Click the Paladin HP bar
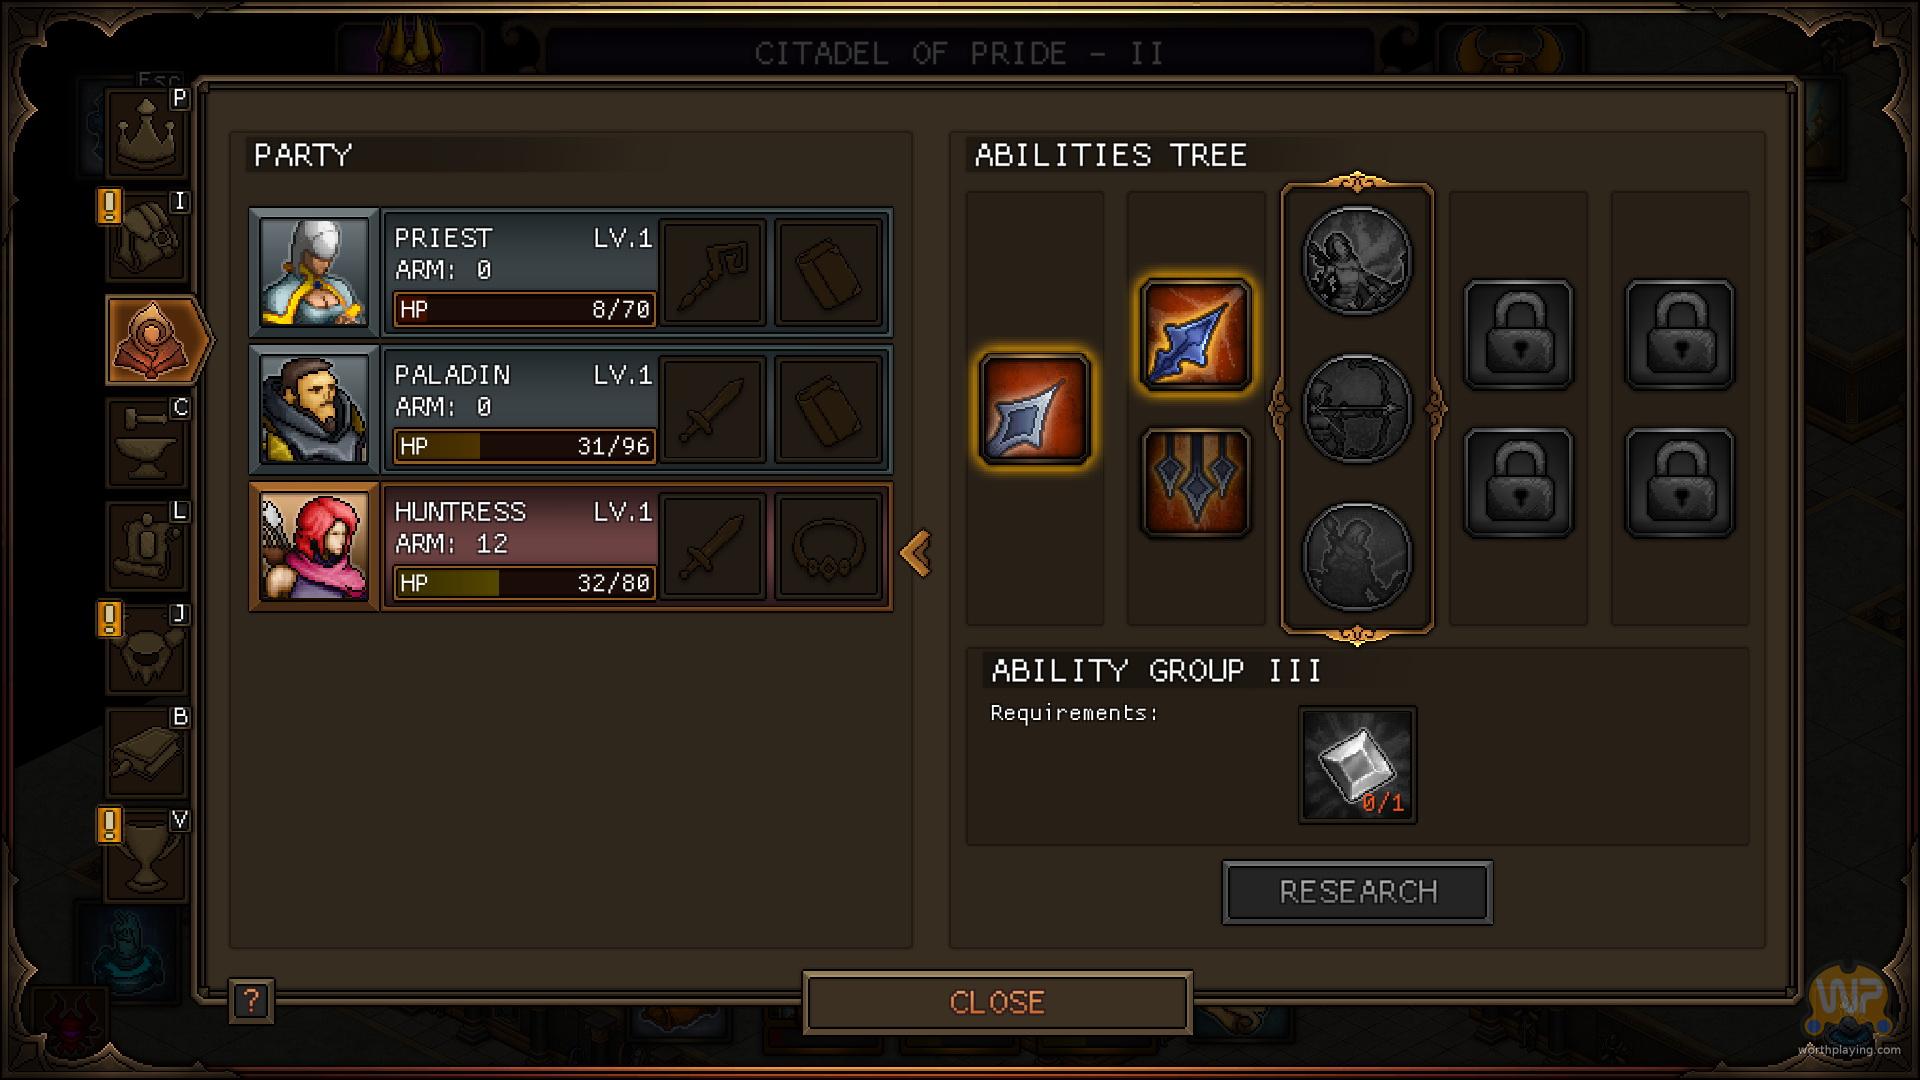Image resolution: width=1920 pixels, height=1080 pixels. point(524,446)
